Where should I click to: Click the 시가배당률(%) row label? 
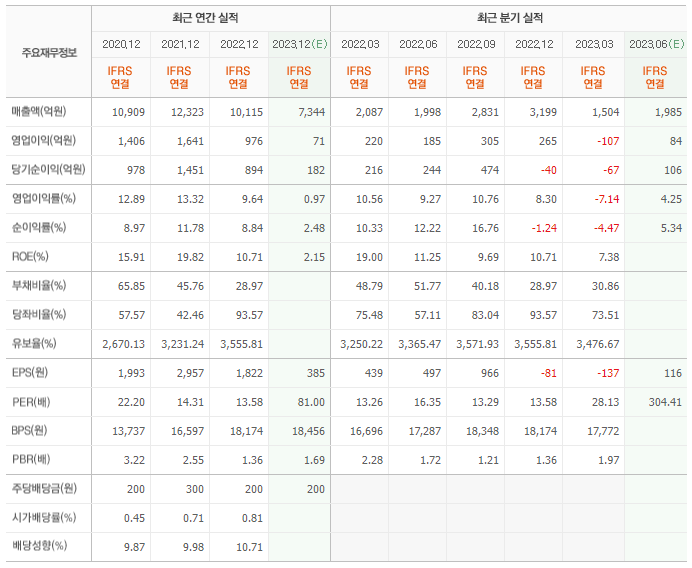(44, 517)
